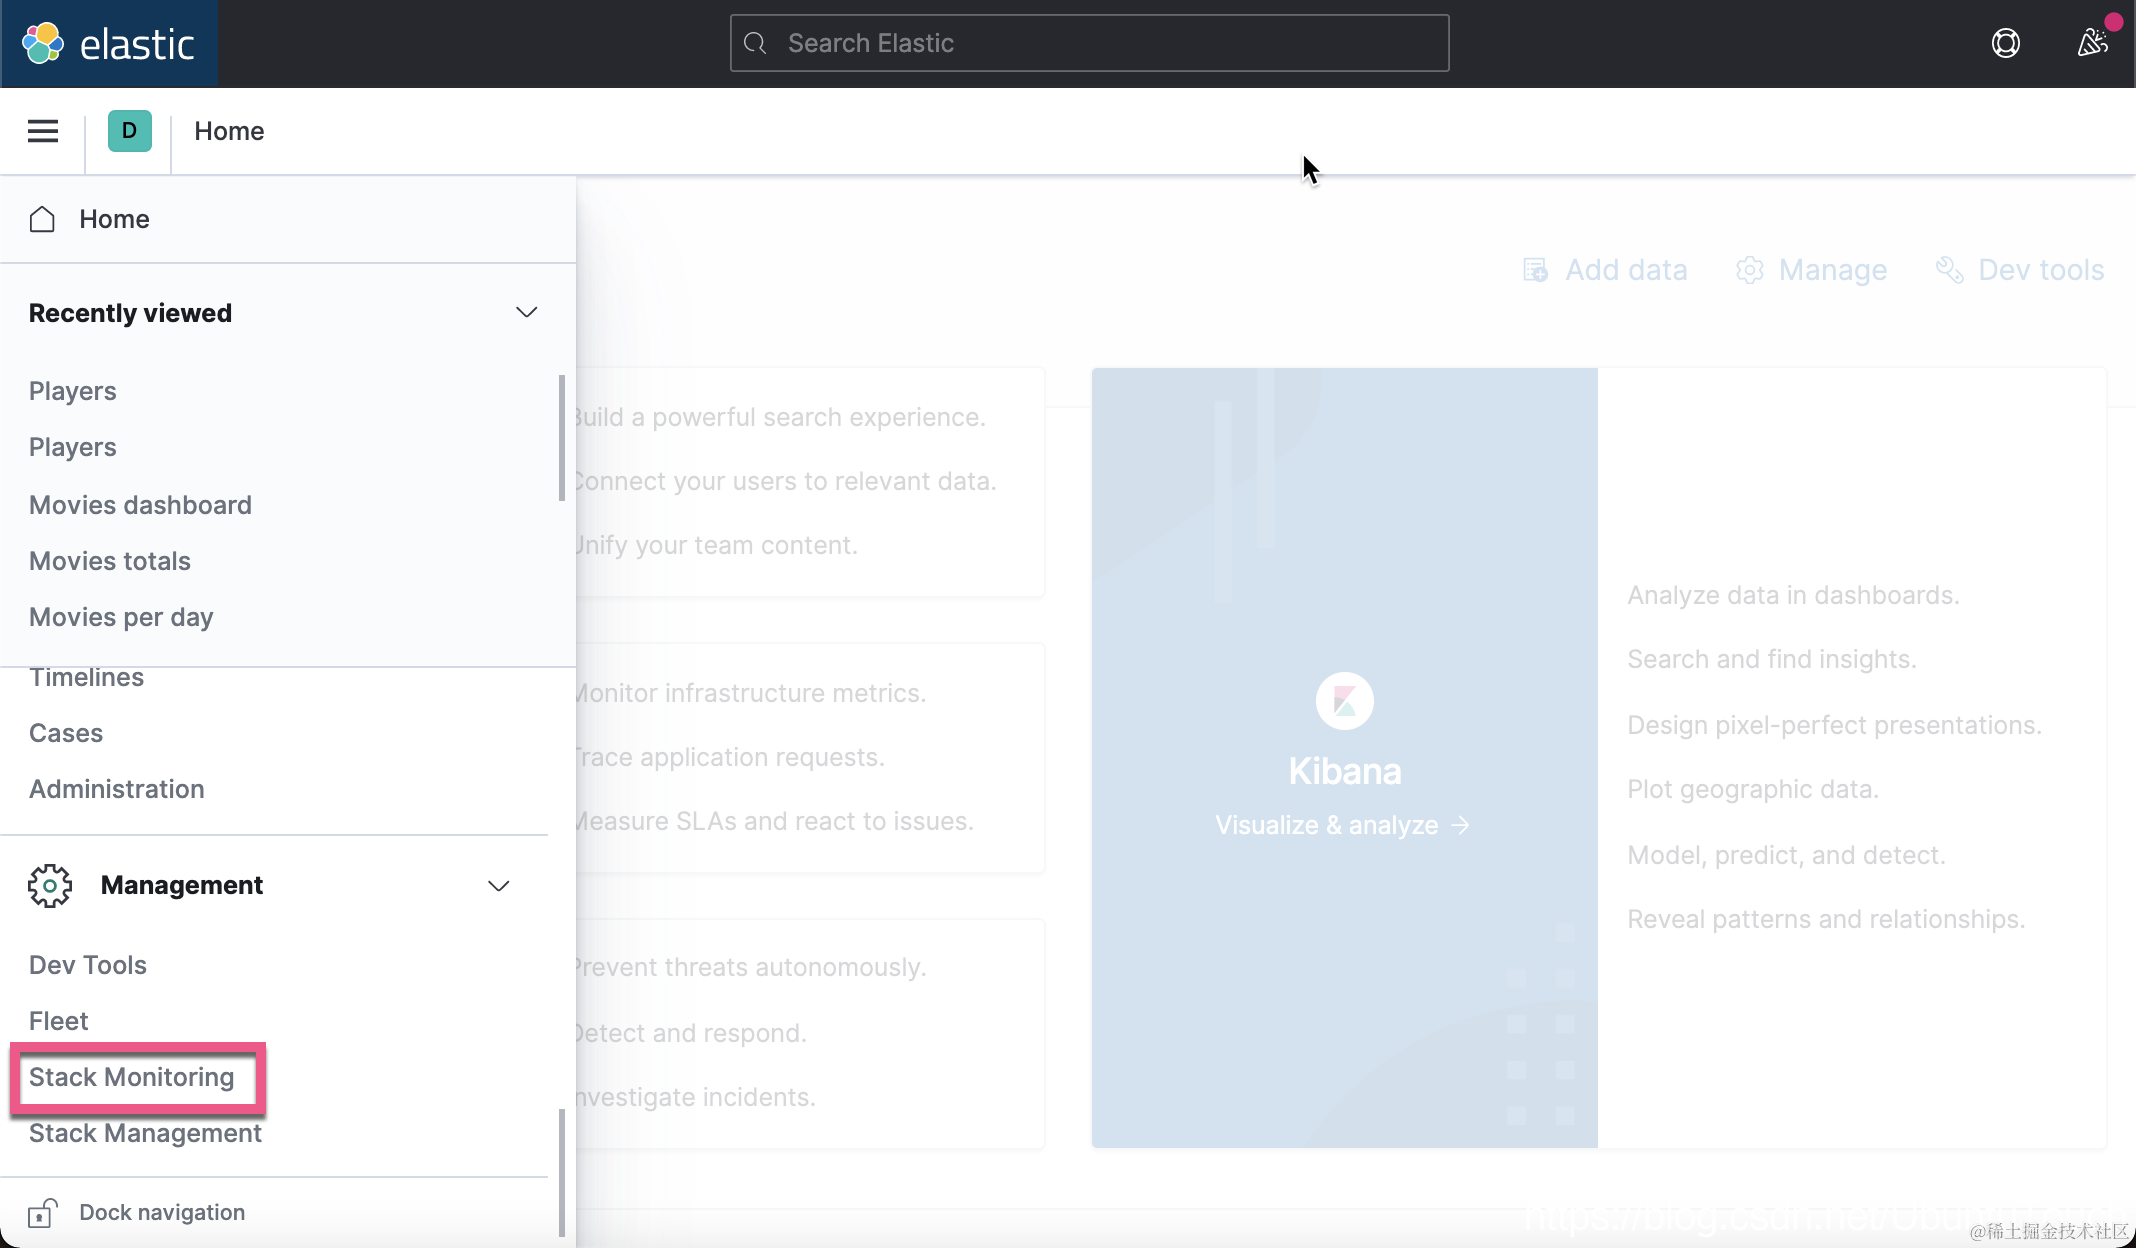Click the Management gear icon
Image resolution: width=2136 pixels, height=1248 pixels.
click(50, 885)
